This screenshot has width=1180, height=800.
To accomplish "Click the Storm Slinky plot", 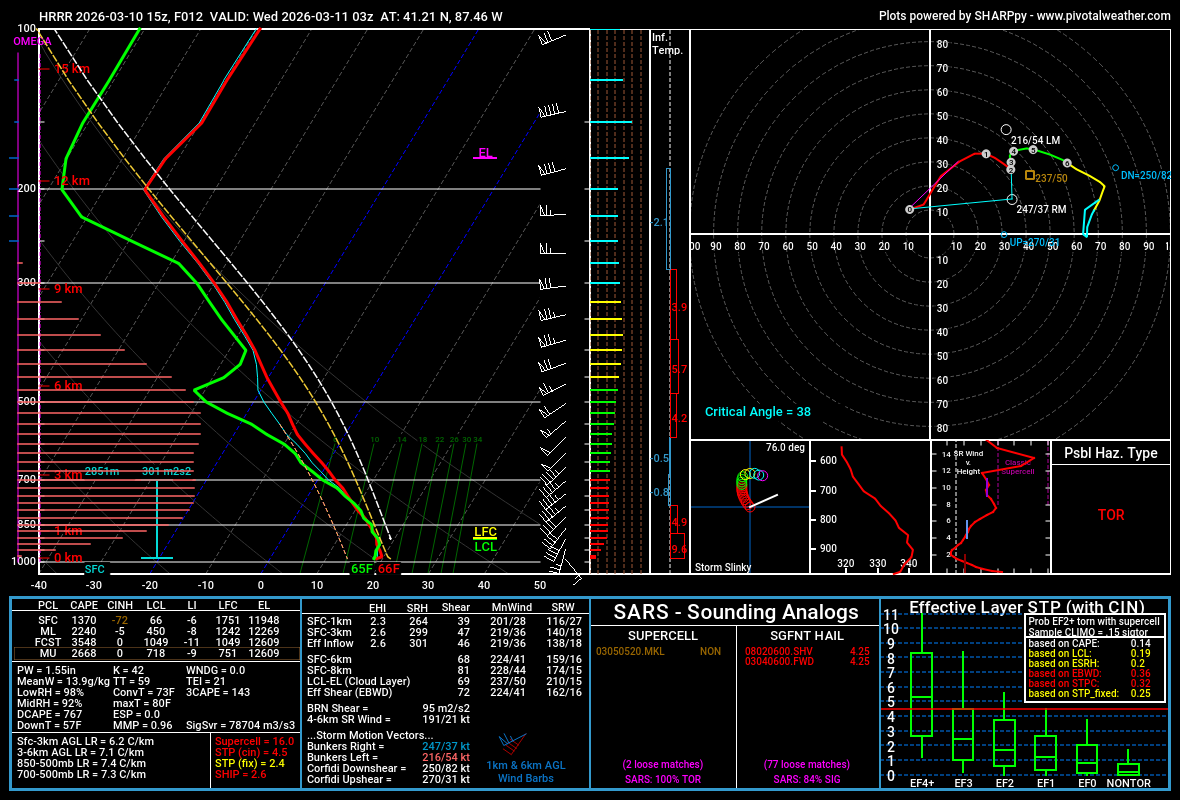I will point(750,507).
